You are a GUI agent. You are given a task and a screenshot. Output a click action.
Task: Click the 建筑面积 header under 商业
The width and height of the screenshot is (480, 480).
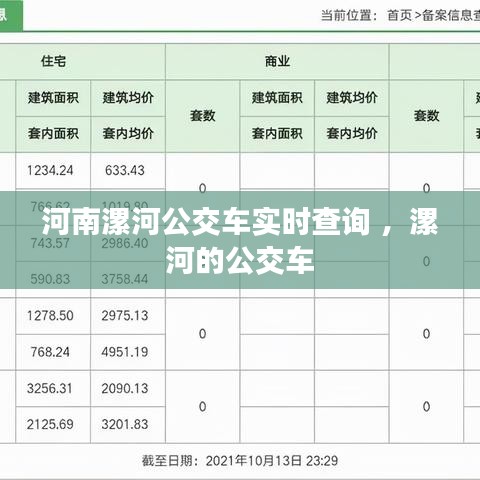[x=277, y=98]
